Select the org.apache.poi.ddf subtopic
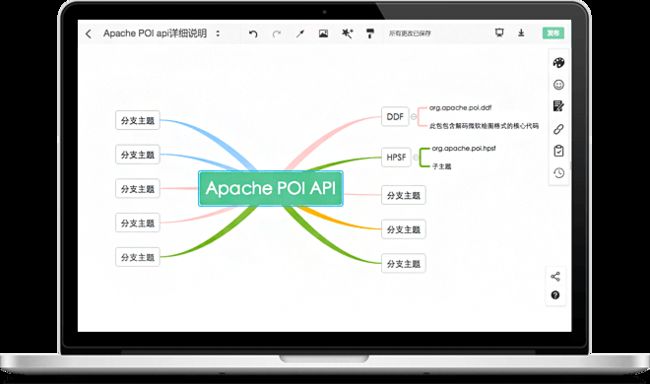The image size is (650, 384). pyautogui.click(x=460, y=108)
